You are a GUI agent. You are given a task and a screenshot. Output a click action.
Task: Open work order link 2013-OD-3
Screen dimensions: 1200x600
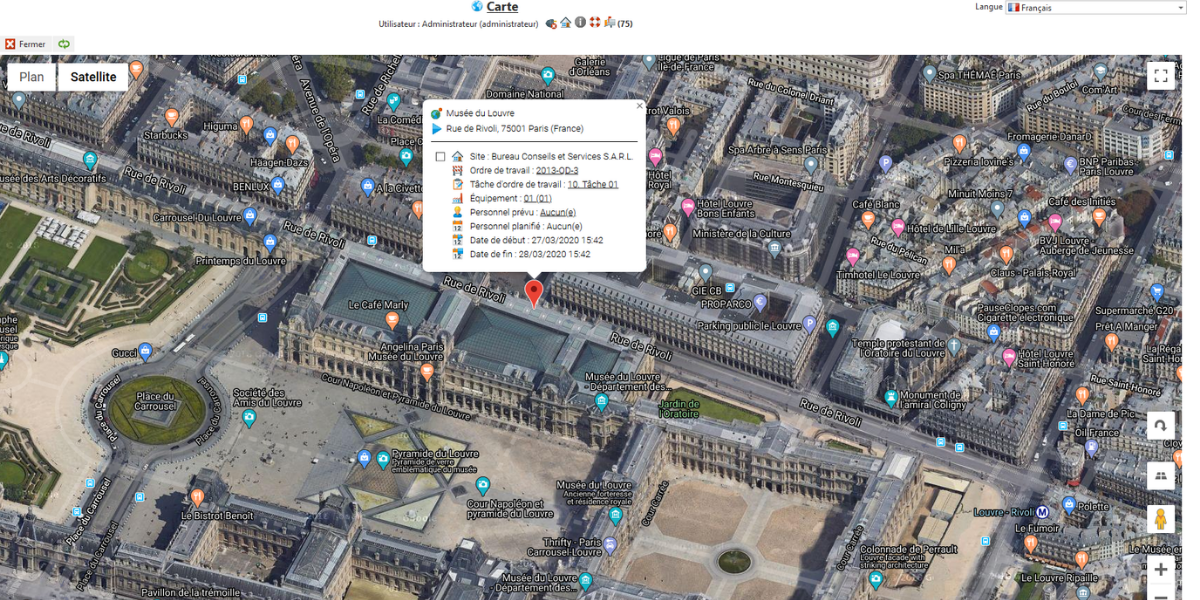(557, 171)
